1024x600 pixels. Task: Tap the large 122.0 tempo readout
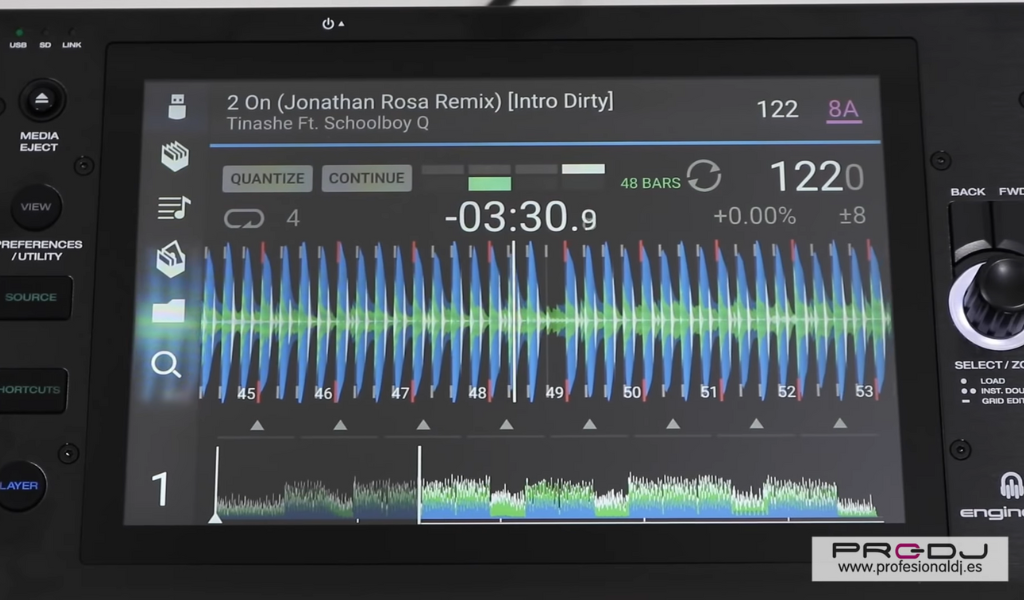pos(817,176)
